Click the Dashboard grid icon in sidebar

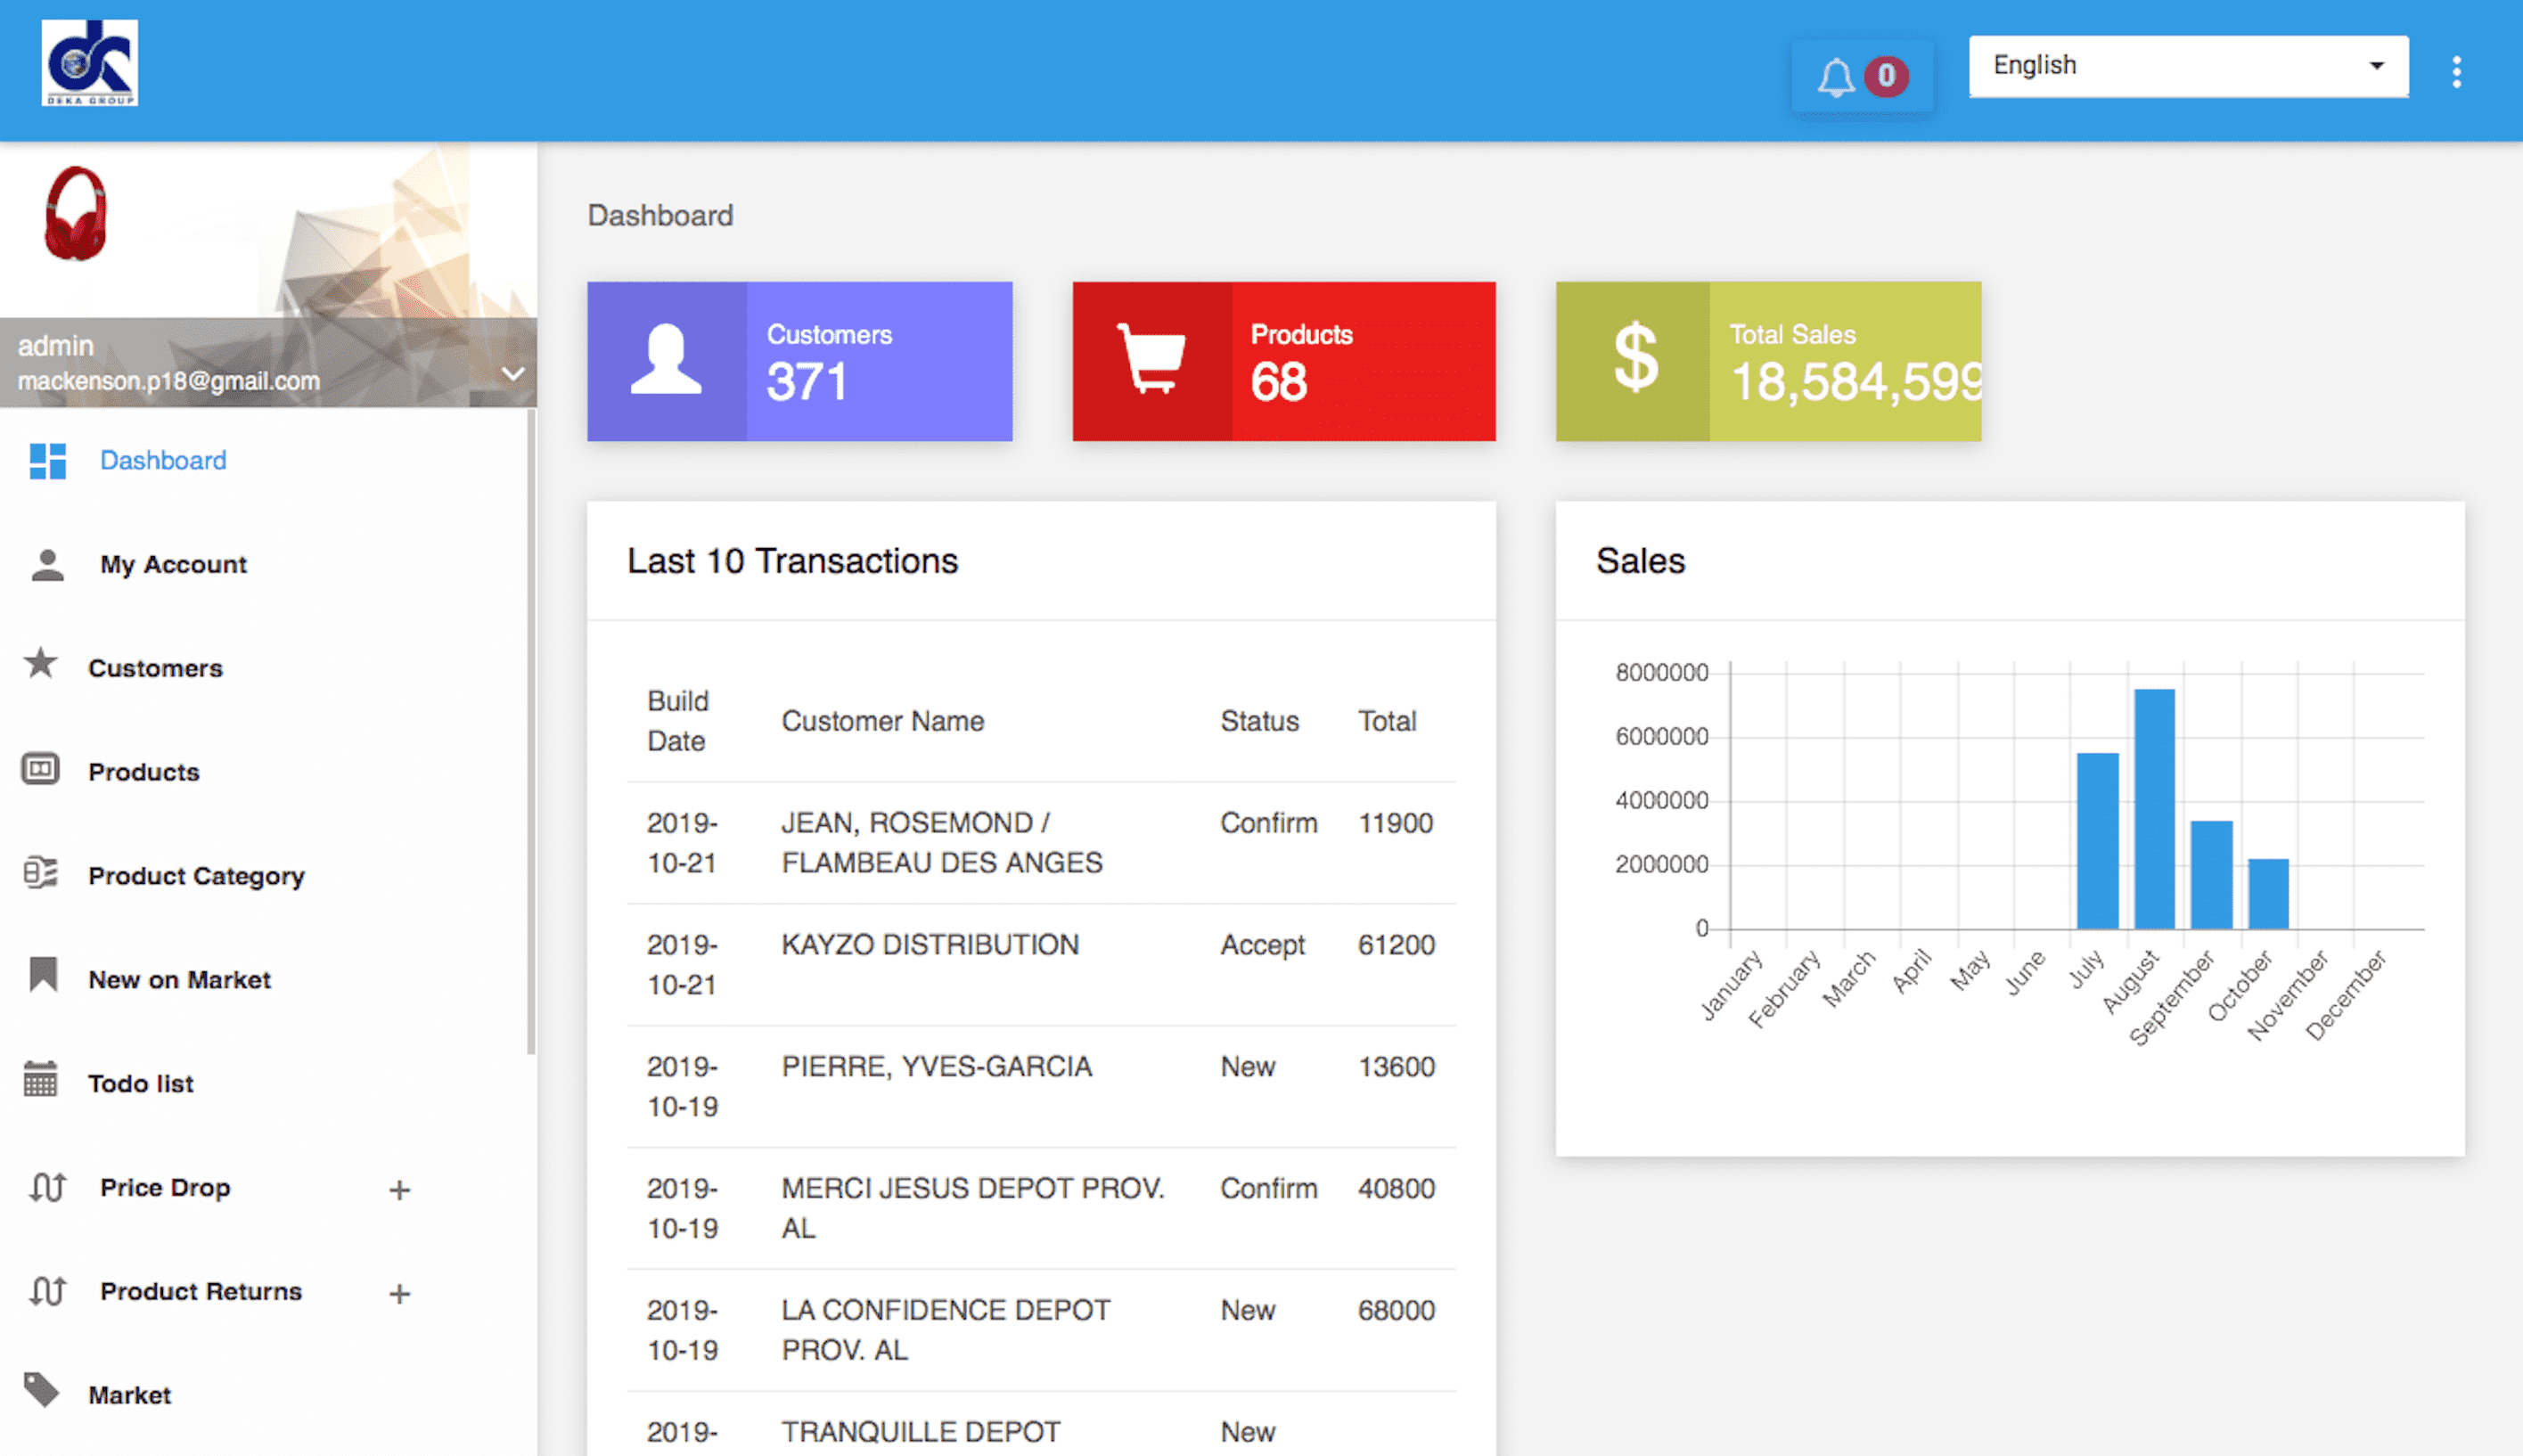[x=48, y=461]
